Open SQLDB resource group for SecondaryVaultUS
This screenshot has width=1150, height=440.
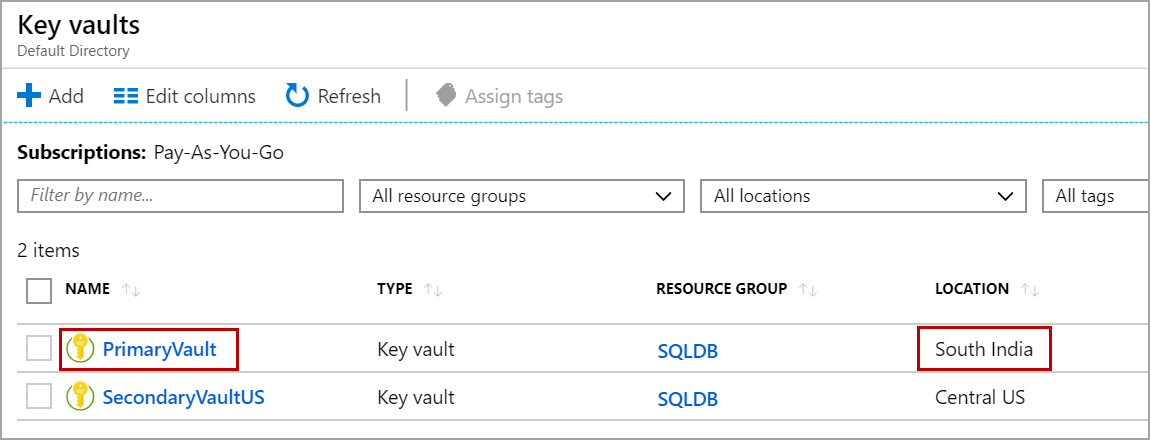click(x=687, y=398)
